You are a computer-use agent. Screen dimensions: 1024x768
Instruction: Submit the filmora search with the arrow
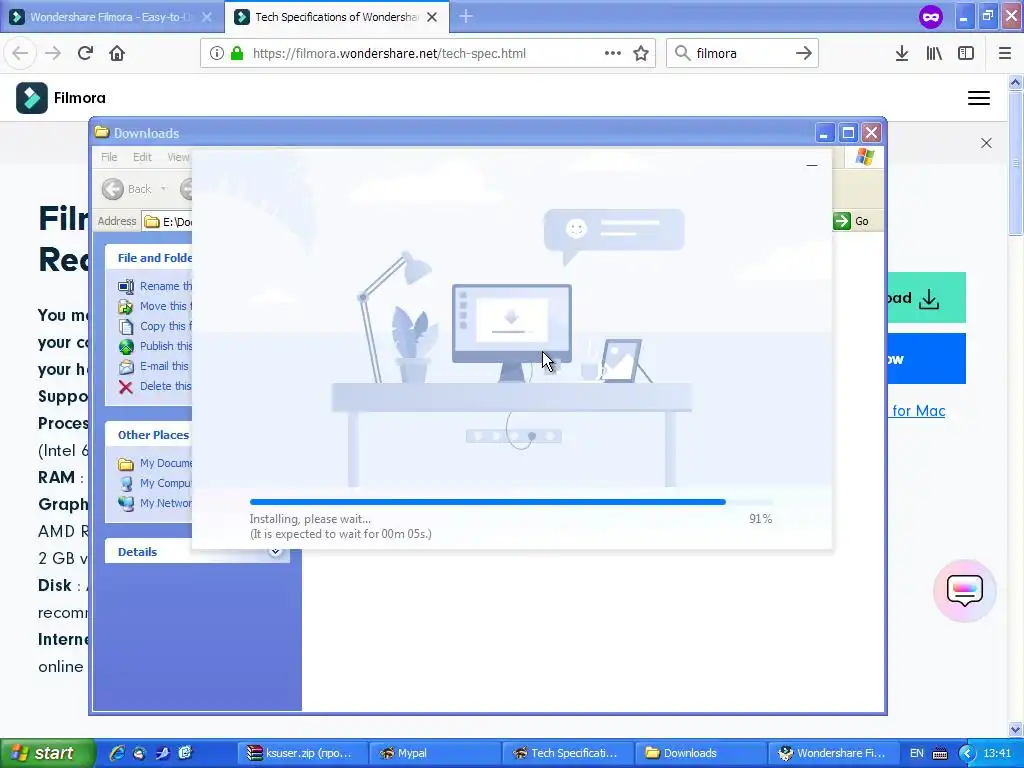coord(804,53)
